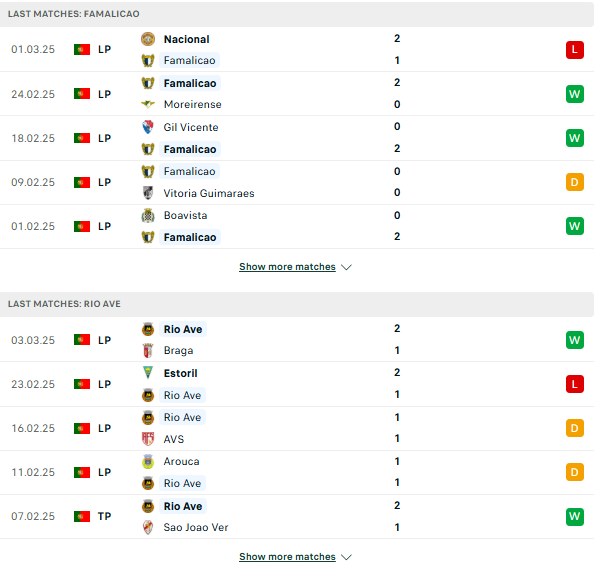Click the Sao Joao Ver crest

tap(148, 527)
